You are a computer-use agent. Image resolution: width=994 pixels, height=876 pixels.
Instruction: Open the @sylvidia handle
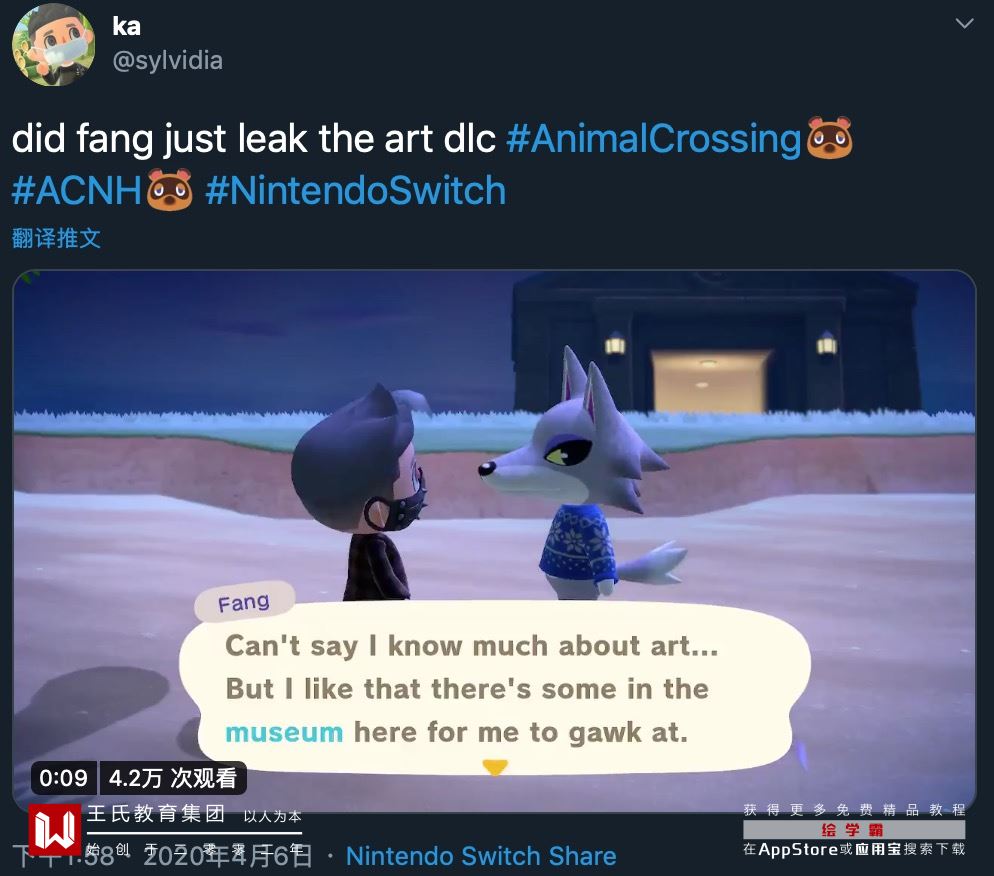pyautogui.click(x=167, y=61)
